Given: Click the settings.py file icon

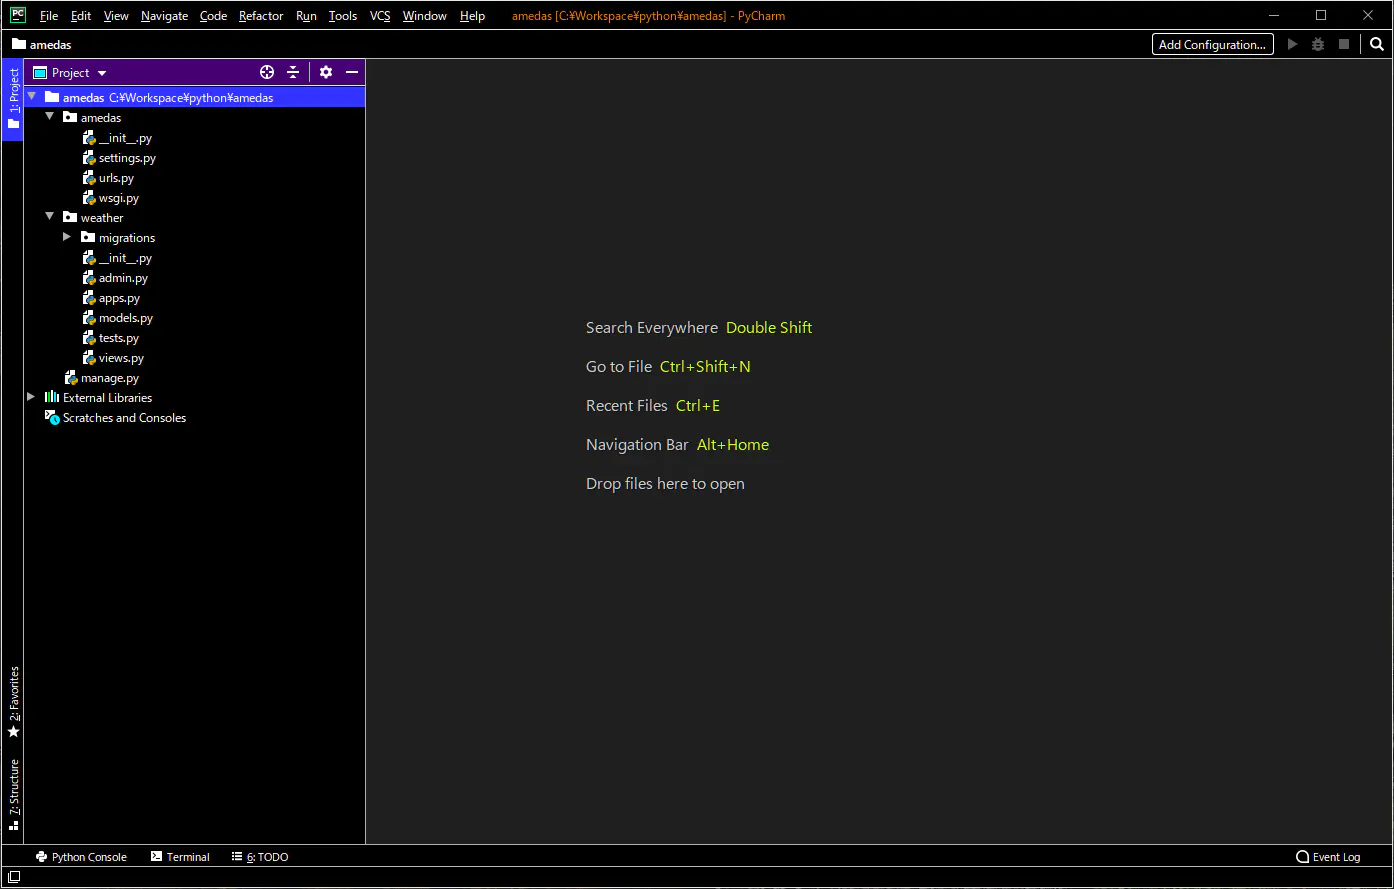Looking at the screenshot, I should pyautogui.click(x=89, y=158).
